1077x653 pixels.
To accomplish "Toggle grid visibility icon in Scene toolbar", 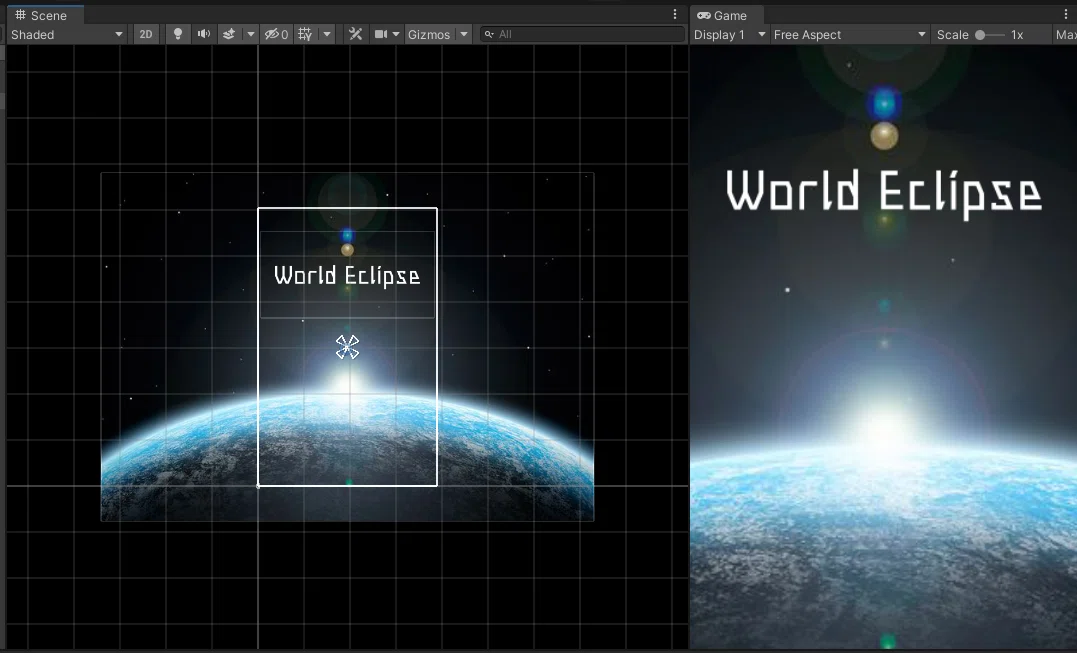I will (x=306, y=34).
